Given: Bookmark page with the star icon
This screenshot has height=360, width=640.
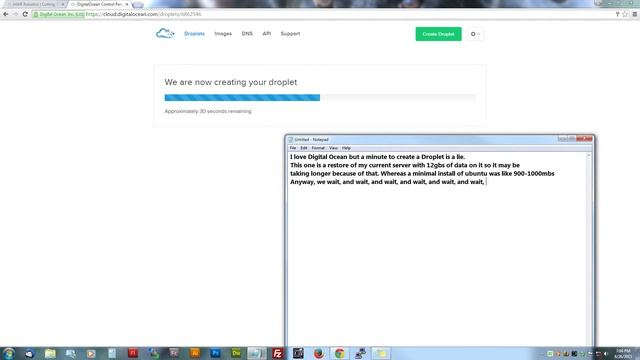Looking at the screenshot, I should click(x=624, y=14).
